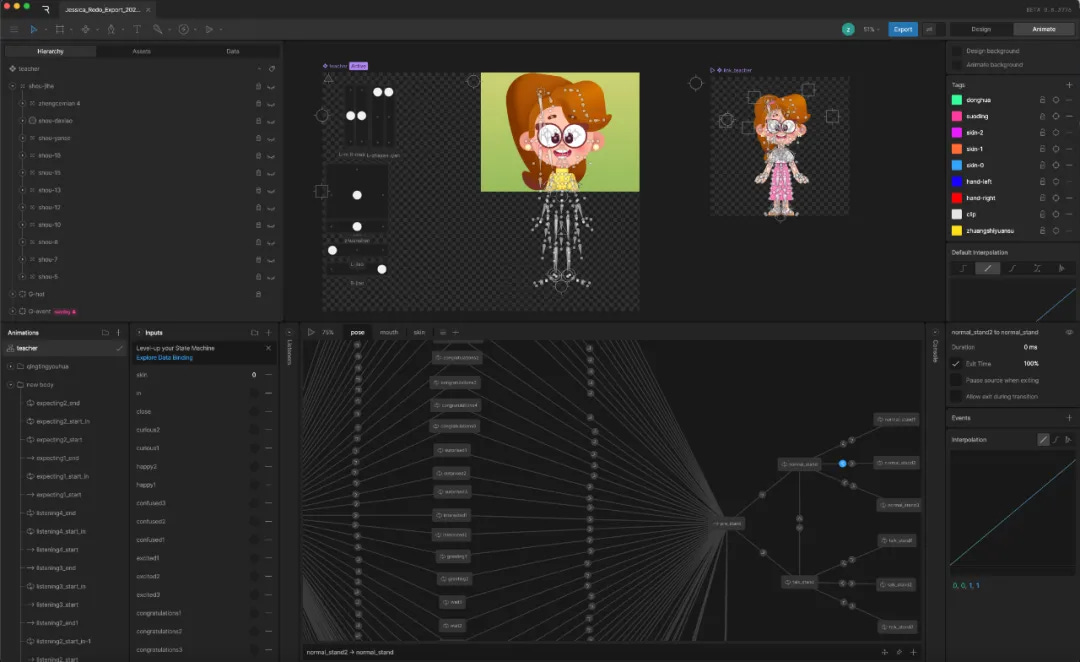Switch to the Hierarchy tab
The image size is (1080, 662).
pyautogui.click(x=50, y=51)
